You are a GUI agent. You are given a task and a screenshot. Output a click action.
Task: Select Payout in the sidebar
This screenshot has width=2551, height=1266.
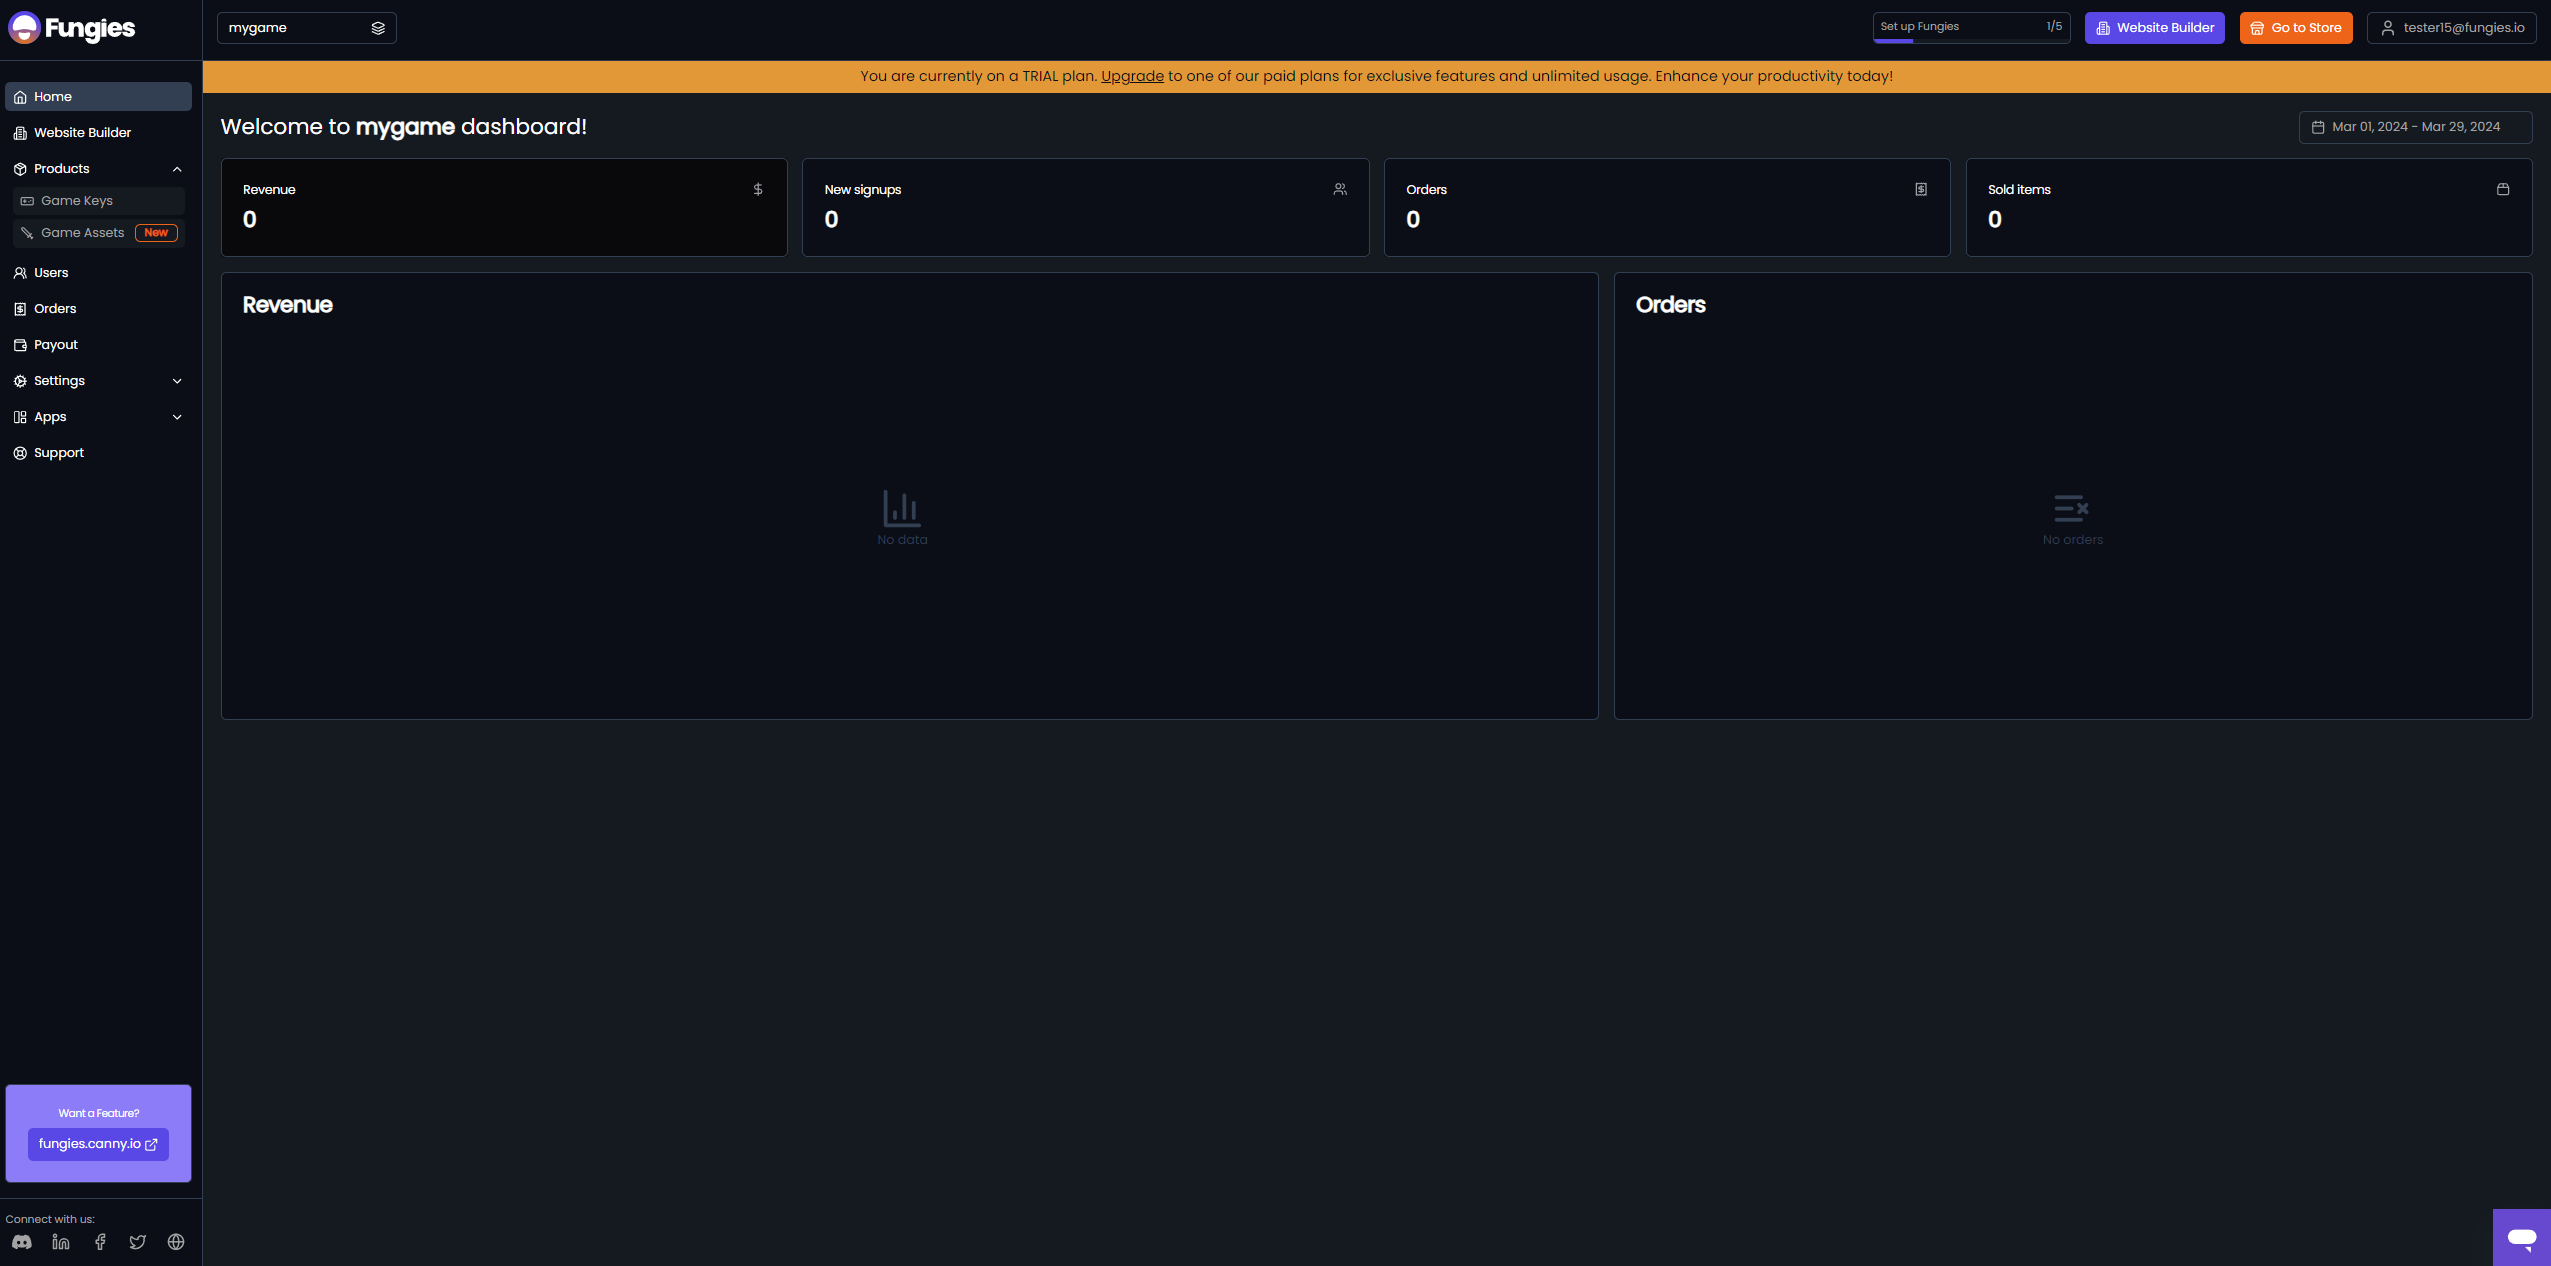coord(56,345)
